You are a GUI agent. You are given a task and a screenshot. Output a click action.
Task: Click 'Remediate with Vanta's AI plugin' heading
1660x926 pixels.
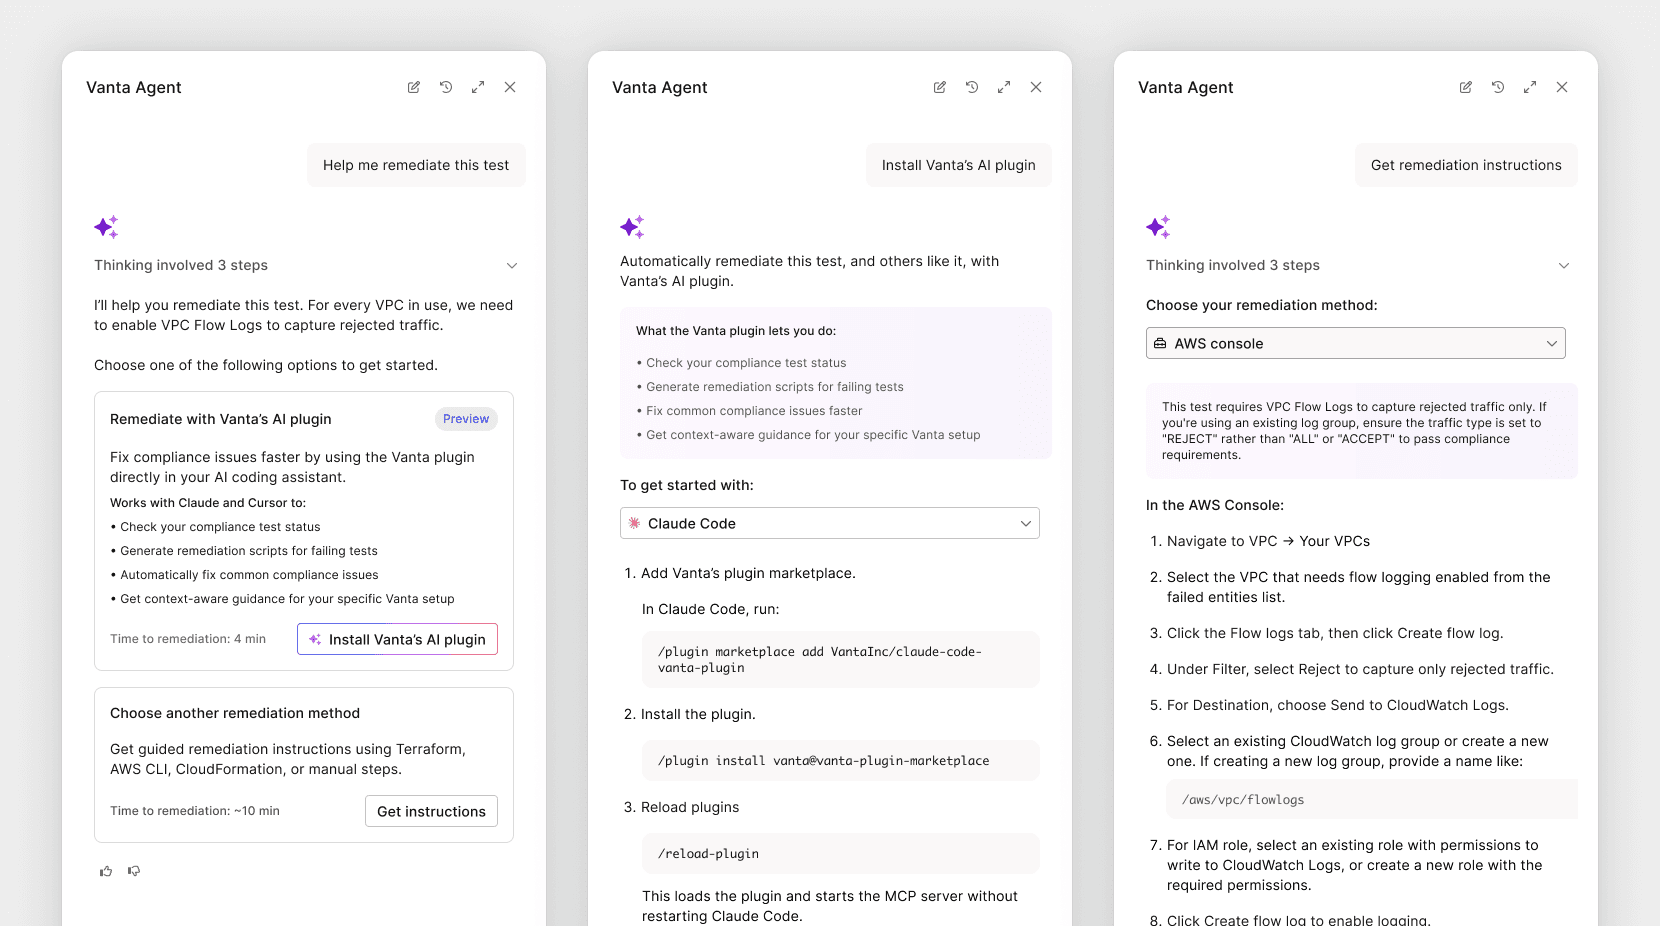click(221, 419)
